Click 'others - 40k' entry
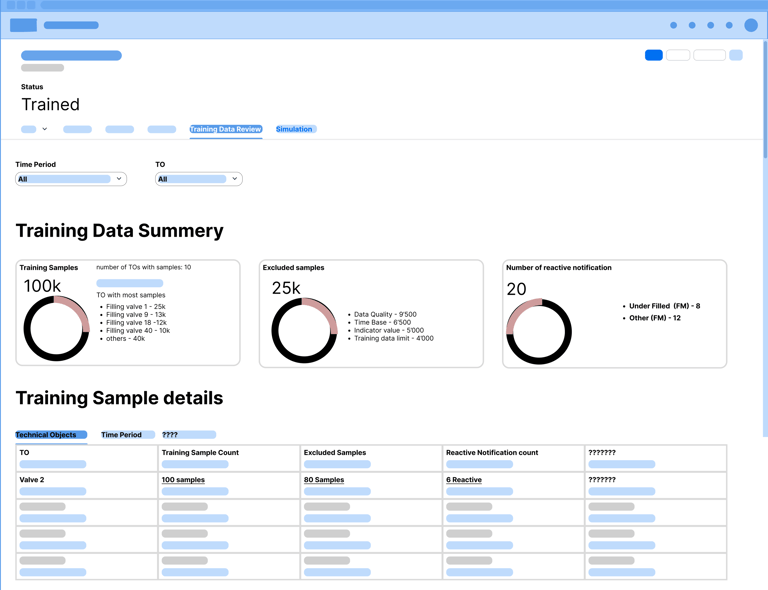The width and height of the screenshot is (768, 590). 125,339
